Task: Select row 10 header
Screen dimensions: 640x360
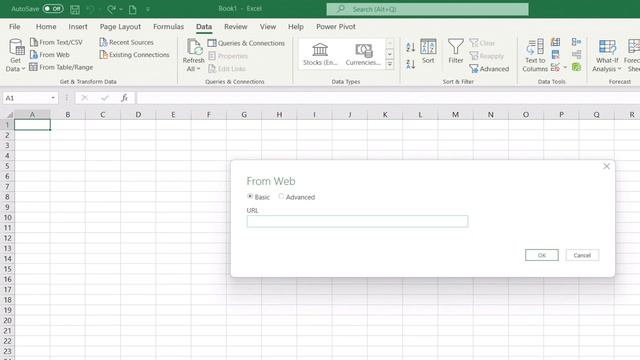Action: click(7, 218)
